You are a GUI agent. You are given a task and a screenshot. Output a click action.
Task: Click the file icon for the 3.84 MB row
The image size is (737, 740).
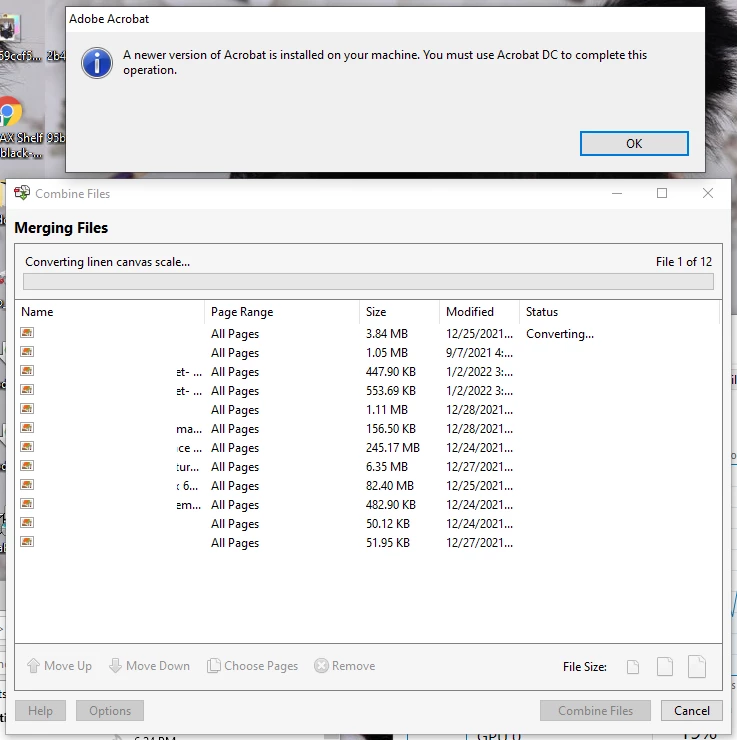point(27,333)
